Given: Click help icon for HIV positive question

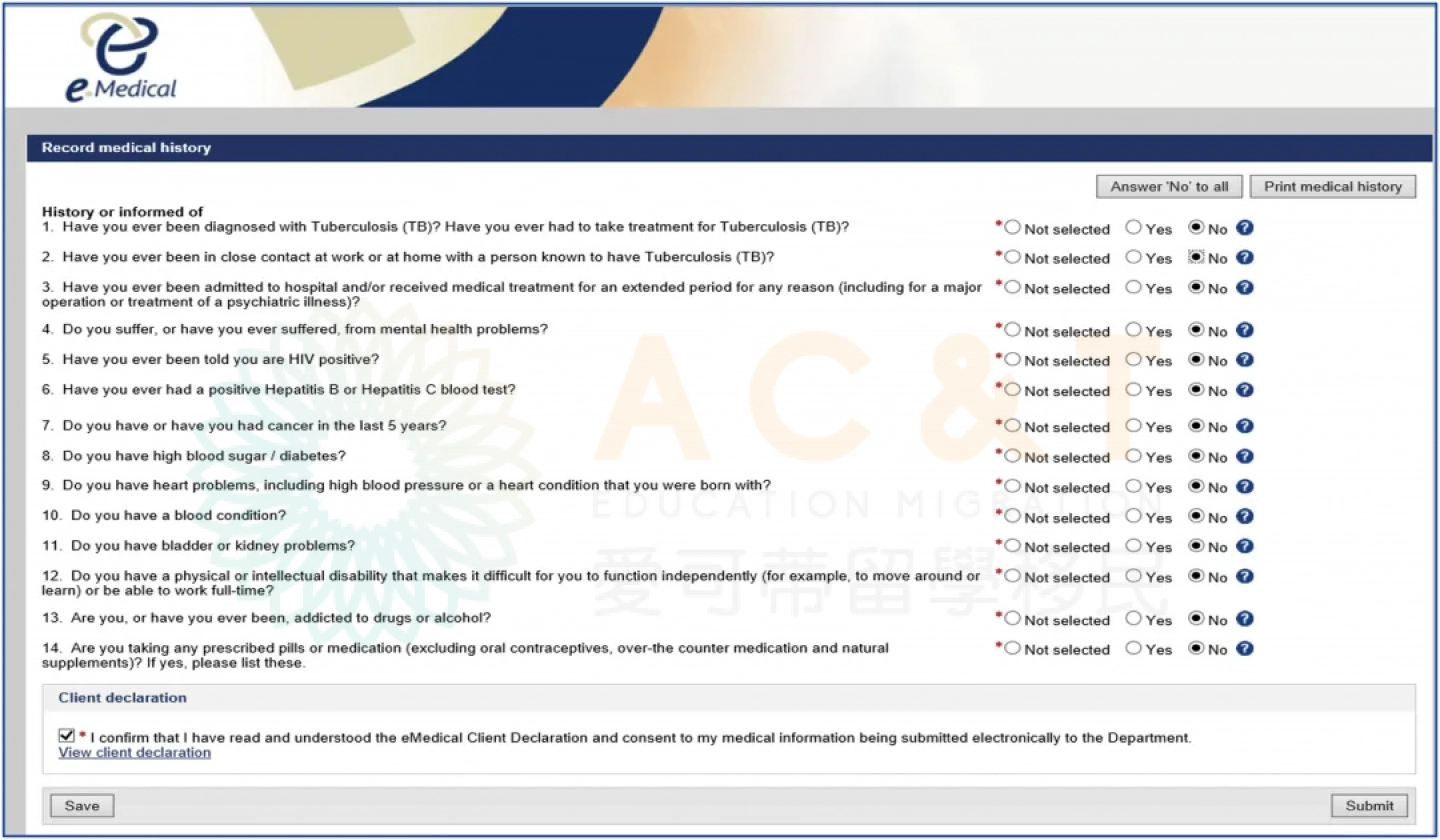Looking at the screenshot, I should [1244, 360].
